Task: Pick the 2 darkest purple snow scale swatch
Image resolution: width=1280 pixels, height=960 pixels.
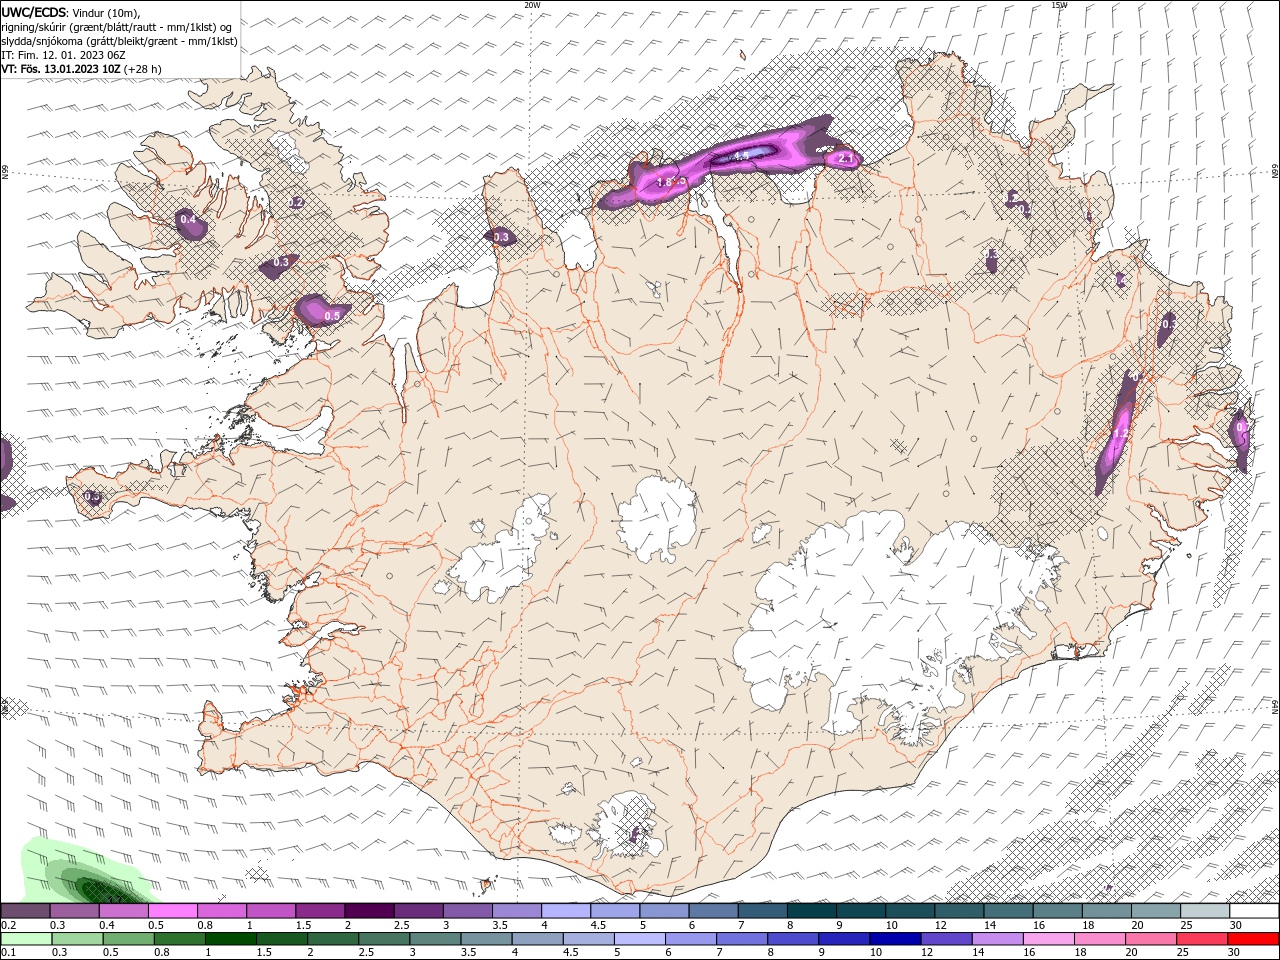Action: 369,910
